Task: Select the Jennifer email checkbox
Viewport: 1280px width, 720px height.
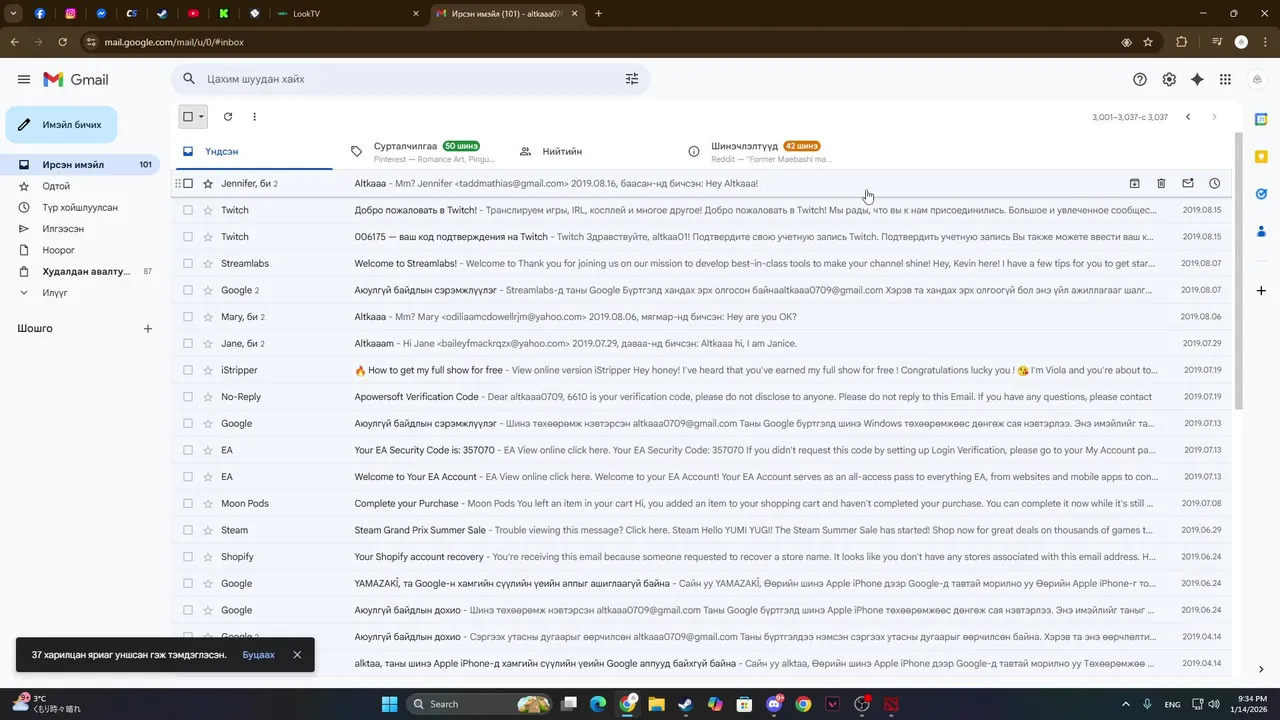Action: point(188,184)
